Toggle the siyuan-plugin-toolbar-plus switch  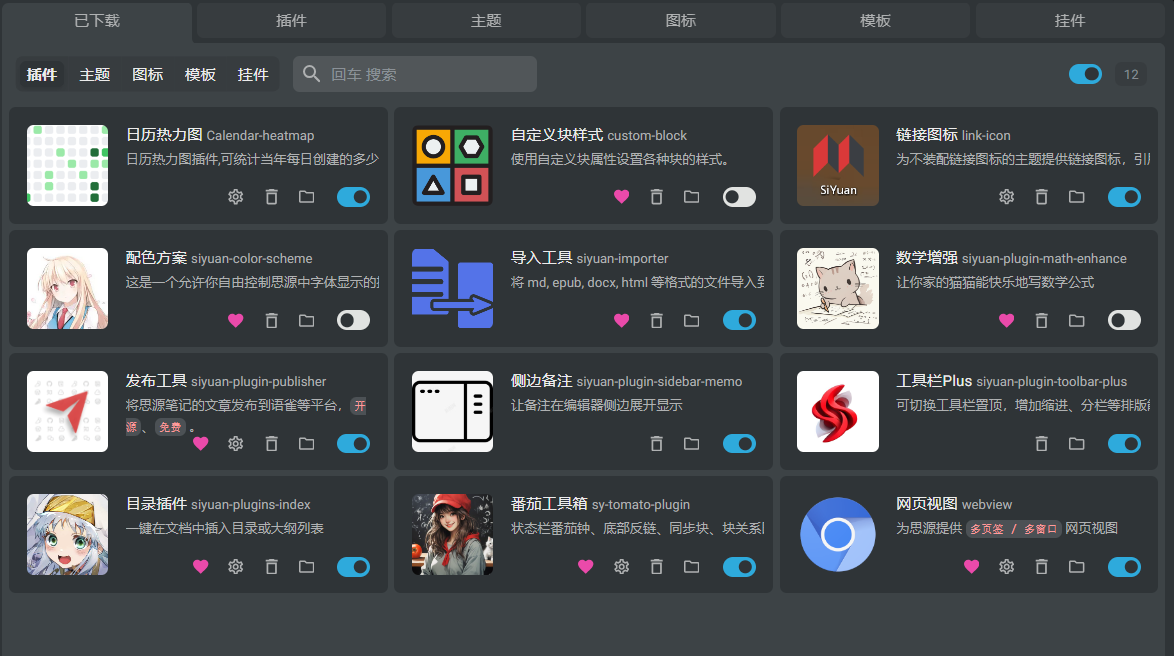(1124, 443)
